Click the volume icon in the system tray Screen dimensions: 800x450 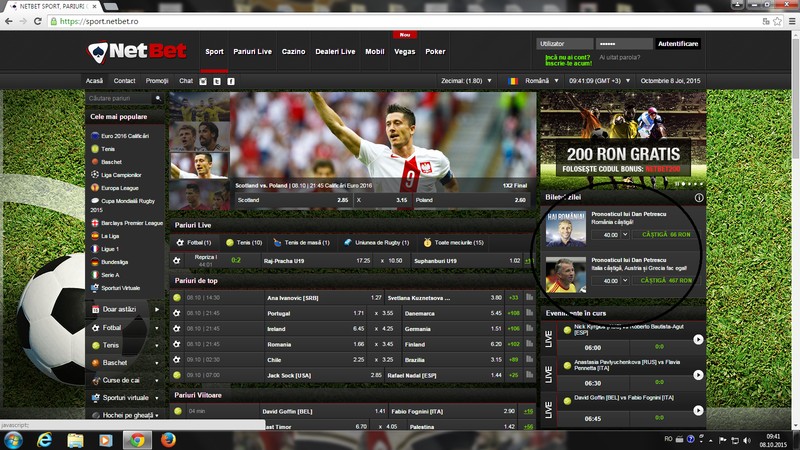coord(747,440)
